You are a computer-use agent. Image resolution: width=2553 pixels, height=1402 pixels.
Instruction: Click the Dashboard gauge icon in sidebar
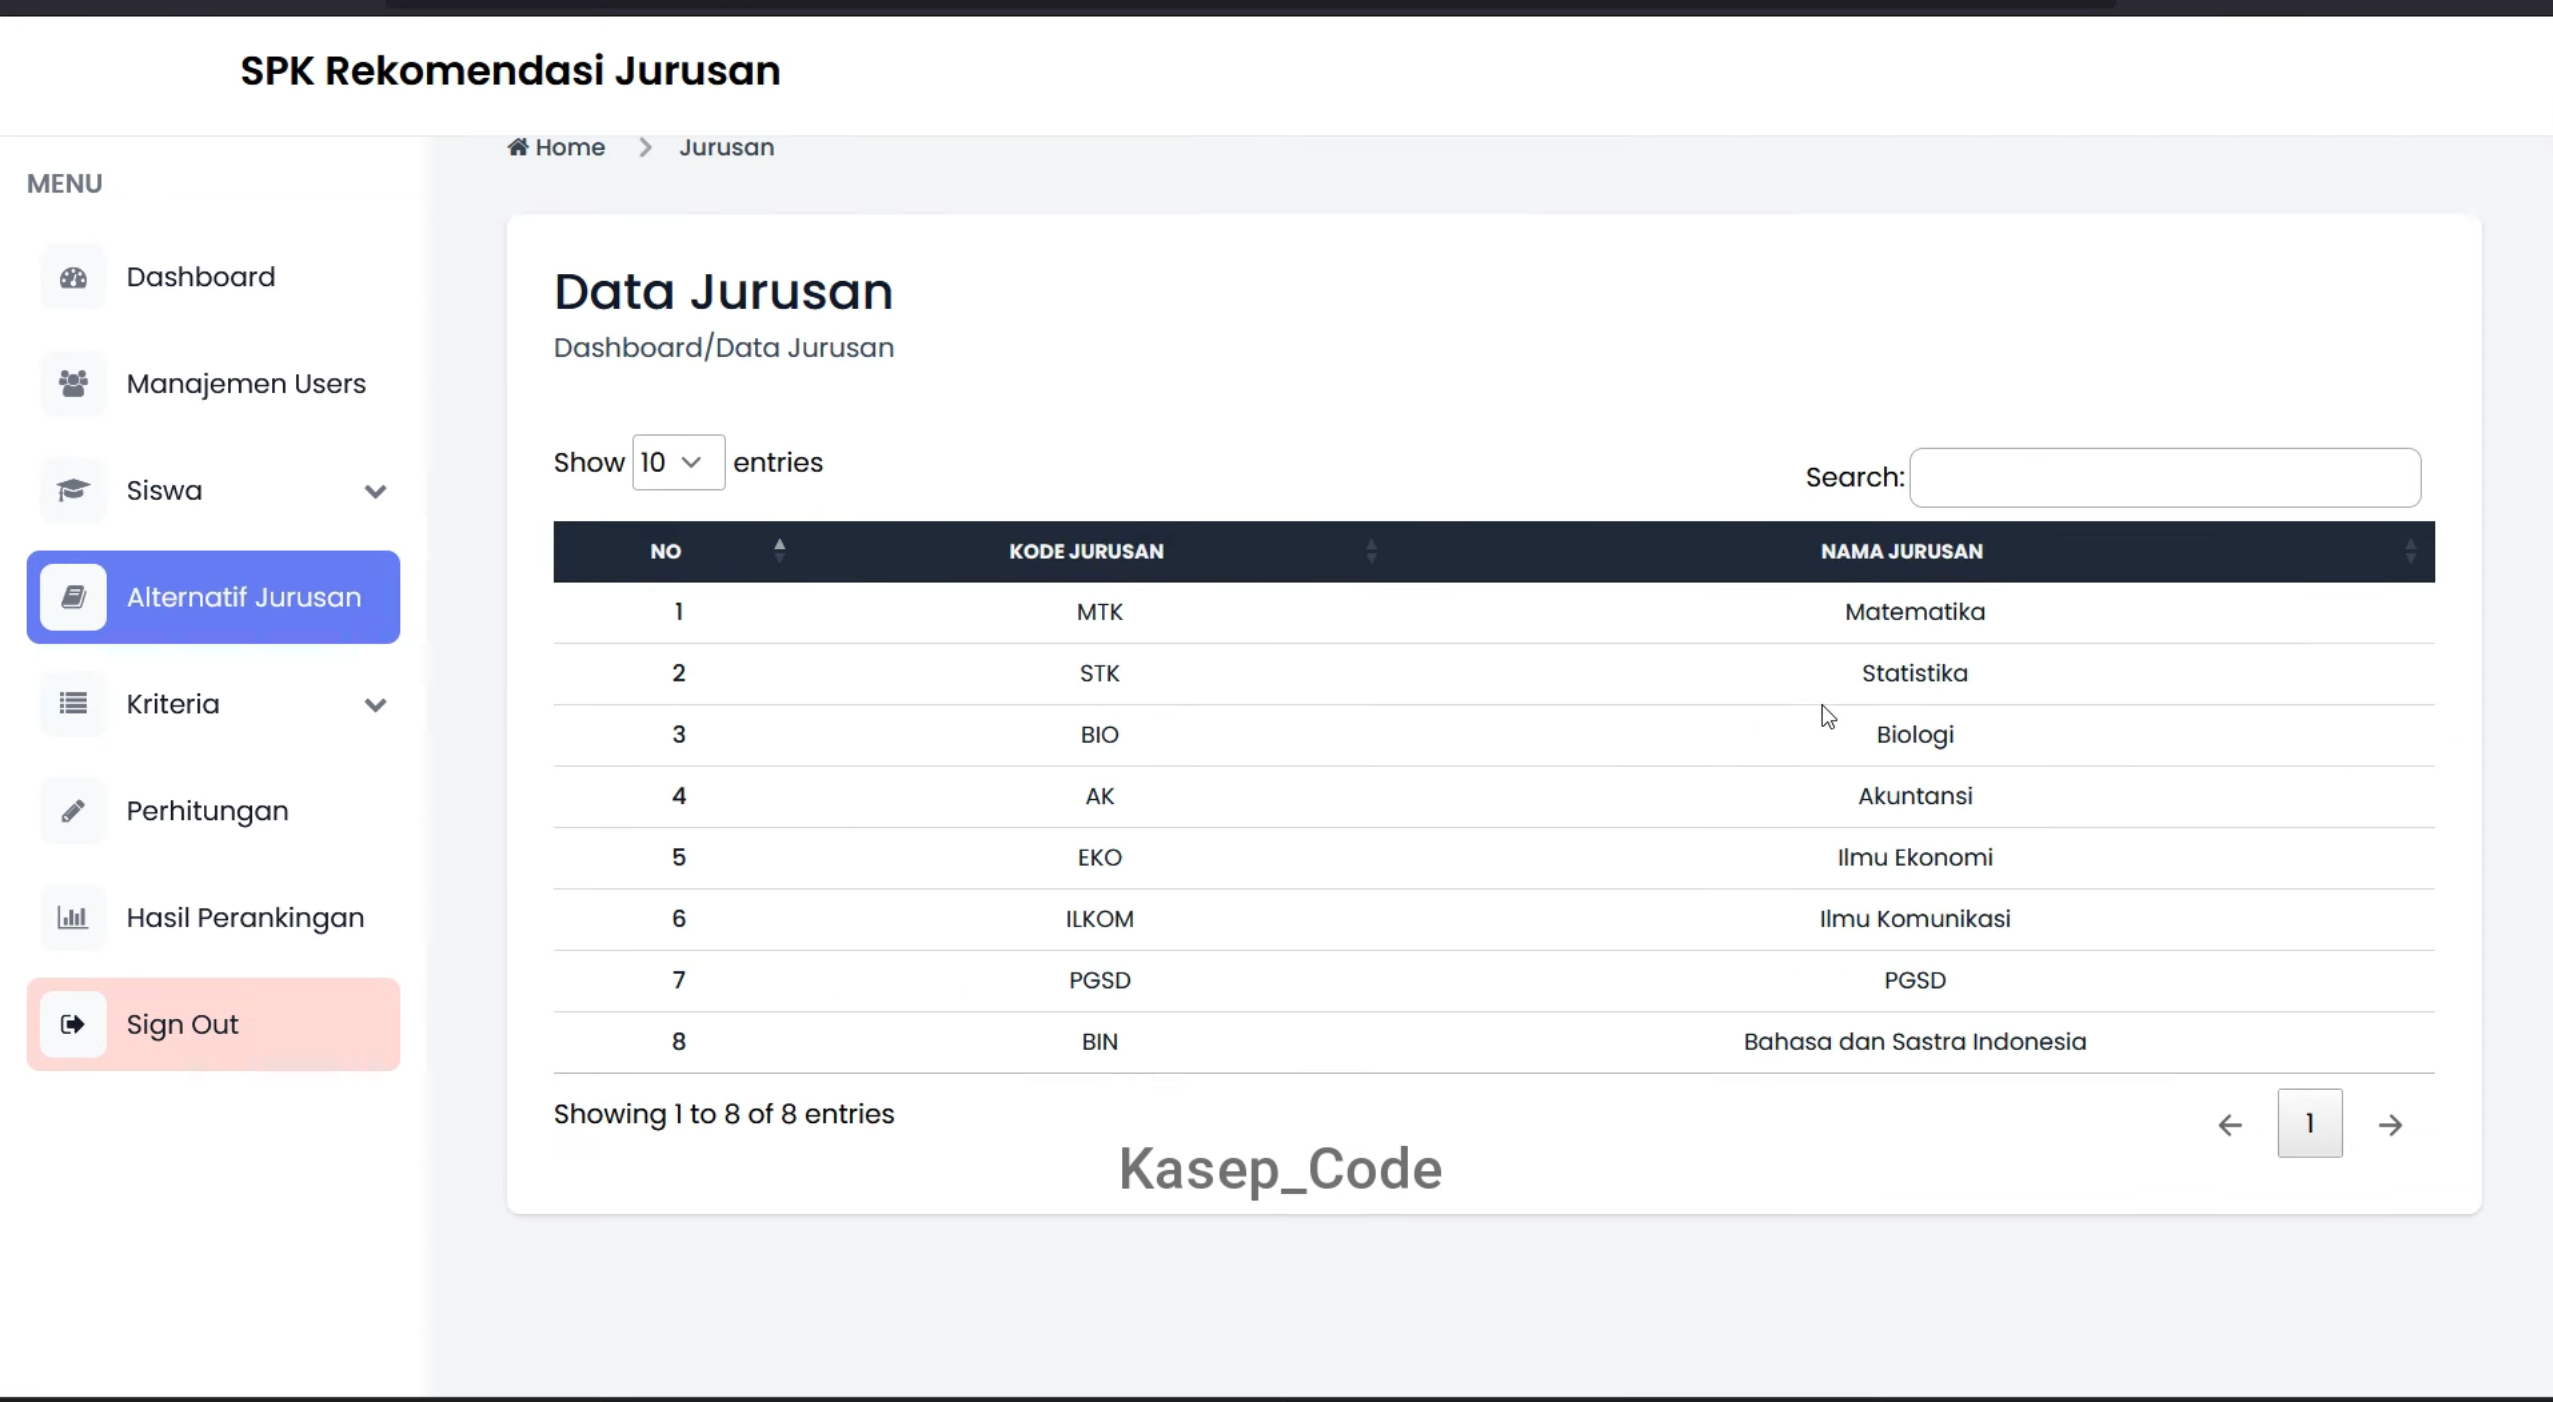pos(73,277)
